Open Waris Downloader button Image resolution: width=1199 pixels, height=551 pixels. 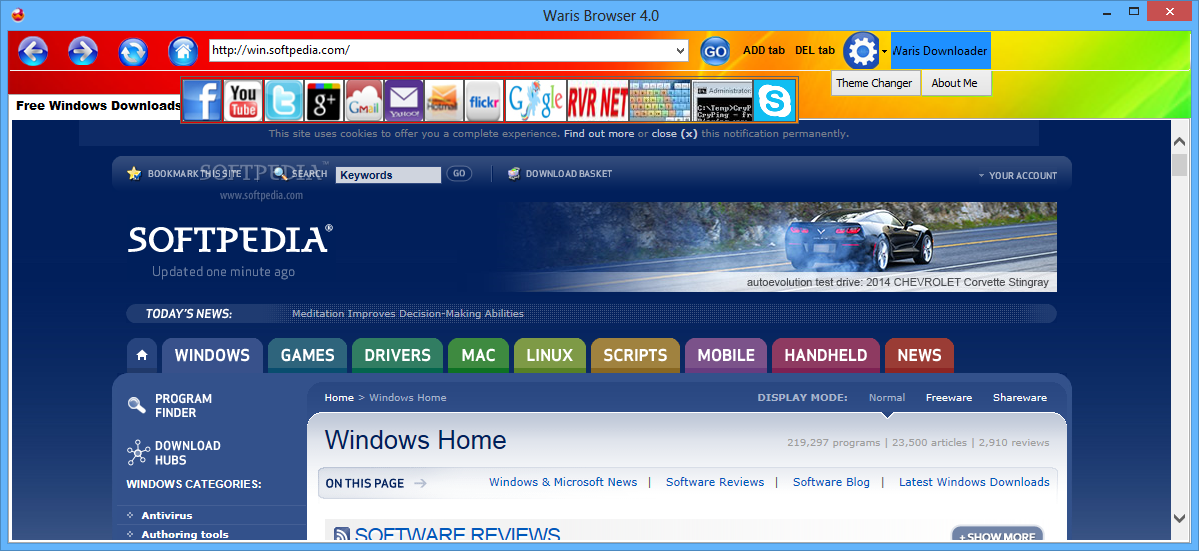pyautogui.click(x=941, y=51)
